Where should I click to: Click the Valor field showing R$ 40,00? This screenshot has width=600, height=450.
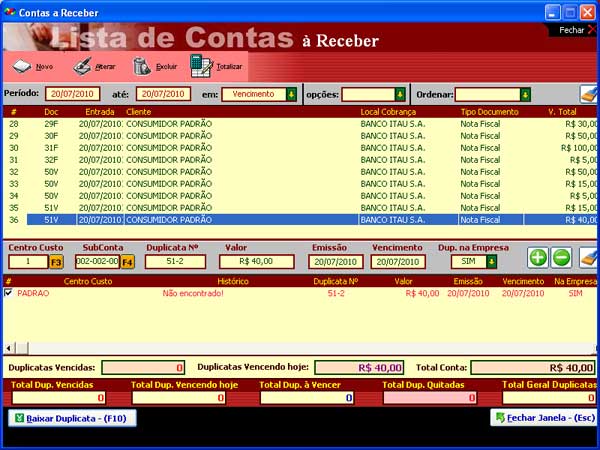256,262
